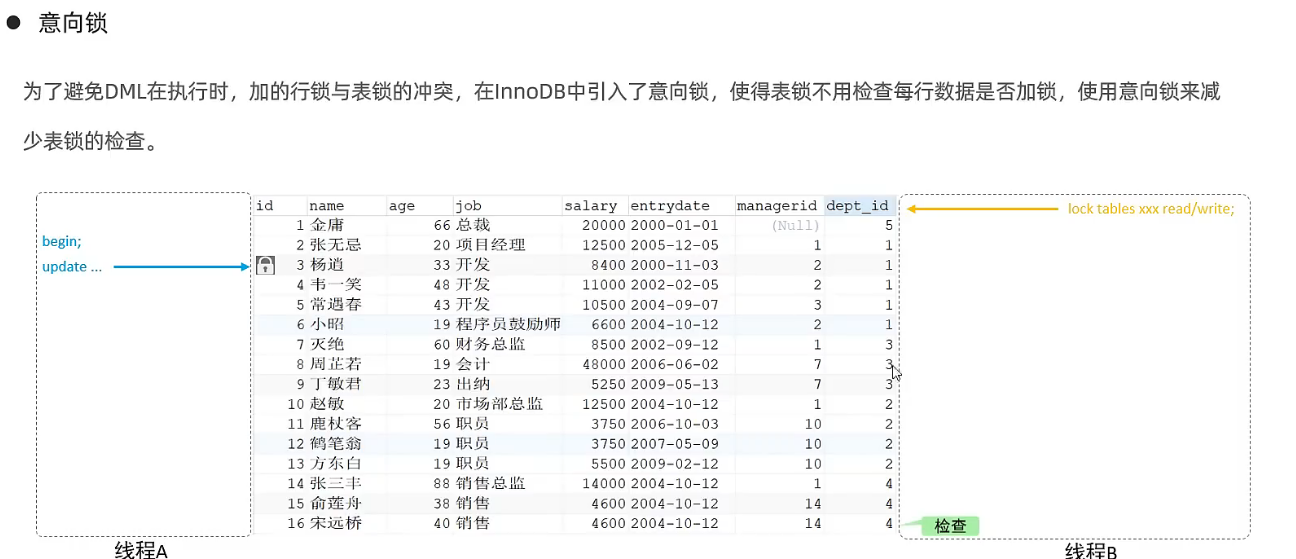Click the name cell 金庸
The image size is (1296, 559).
327,226
